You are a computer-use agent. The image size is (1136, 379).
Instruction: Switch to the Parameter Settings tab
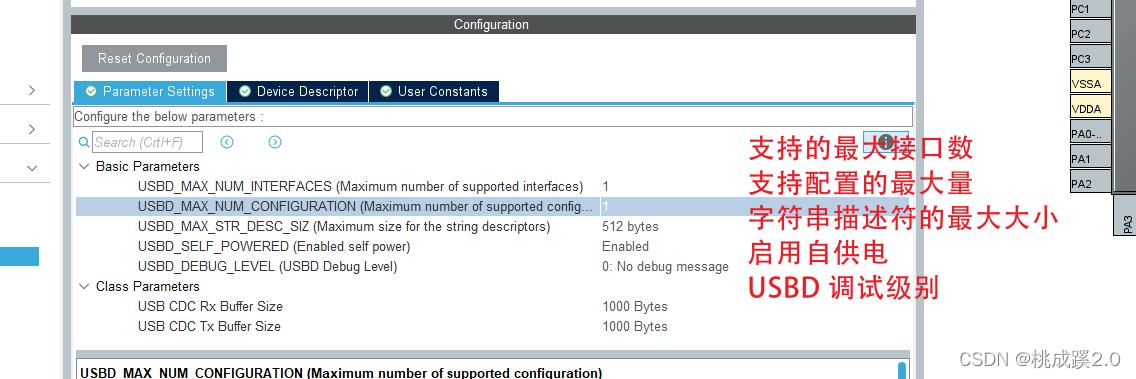point(150,91)
